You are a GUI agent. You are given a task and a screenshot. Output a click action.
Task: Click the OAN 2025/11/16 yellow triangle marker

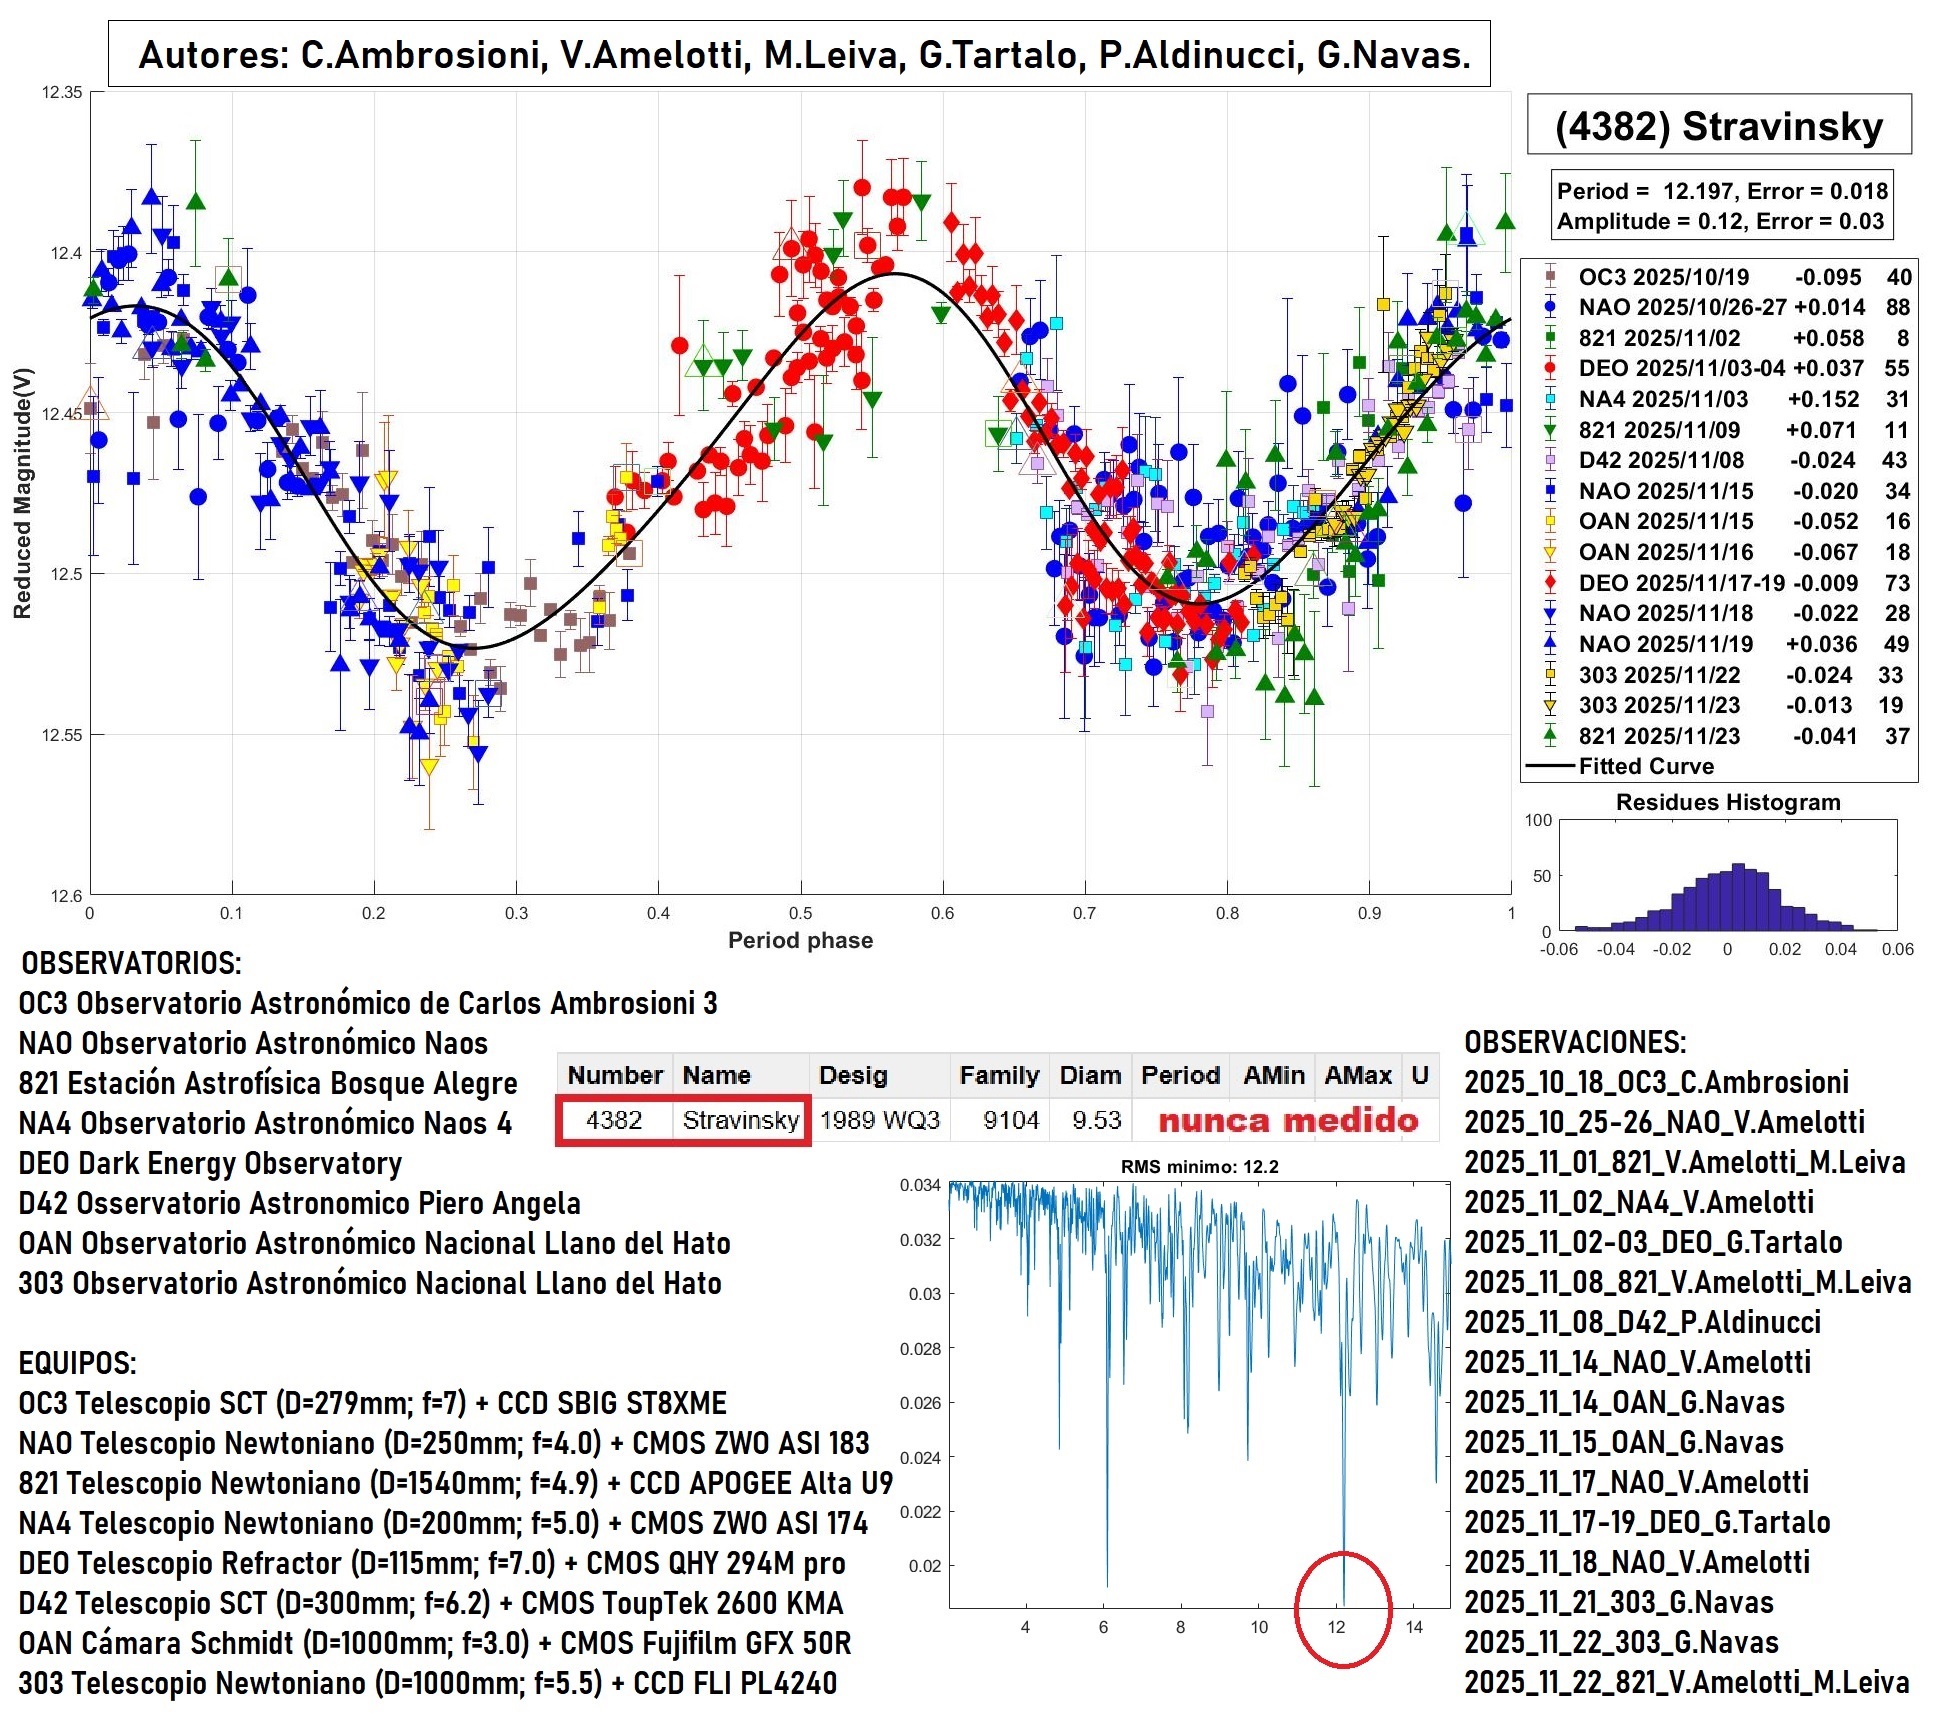(x=1549, y=552)
